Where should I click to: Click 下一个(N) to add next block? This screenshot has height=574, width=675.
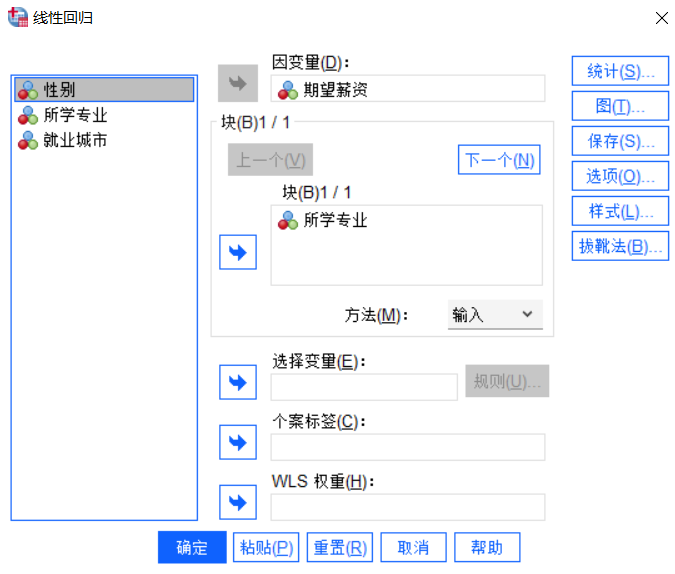[x=499, y=160]
